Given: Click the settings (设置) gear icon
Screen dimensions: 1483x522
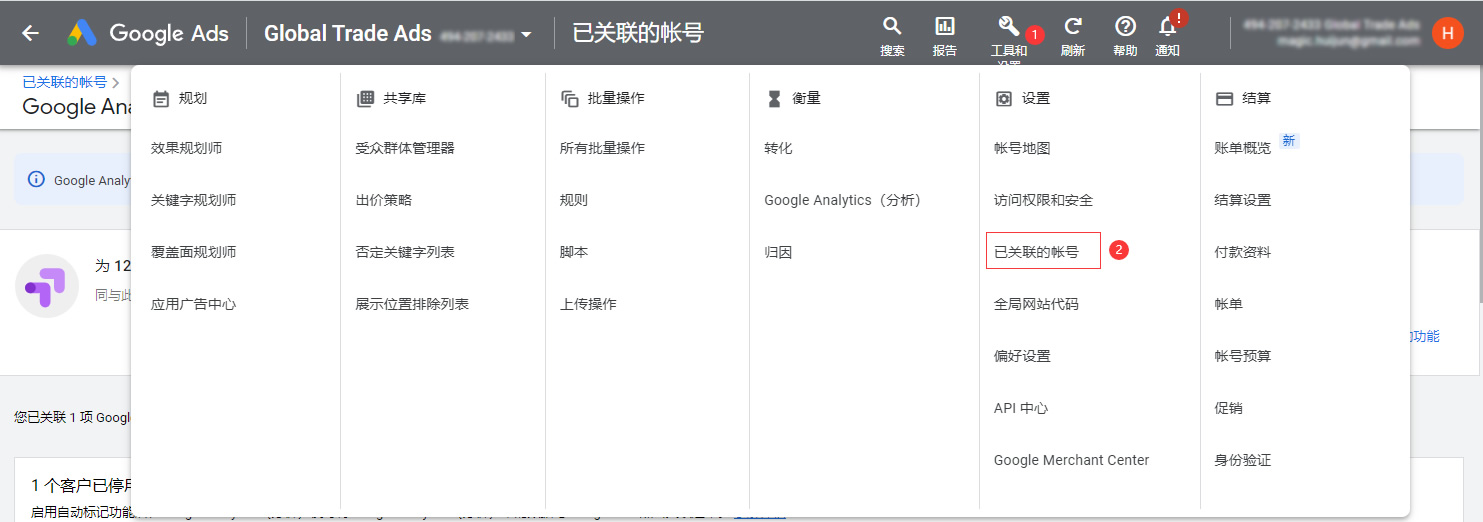Looking at the screenshot, I should click(x=1004, y=99).
